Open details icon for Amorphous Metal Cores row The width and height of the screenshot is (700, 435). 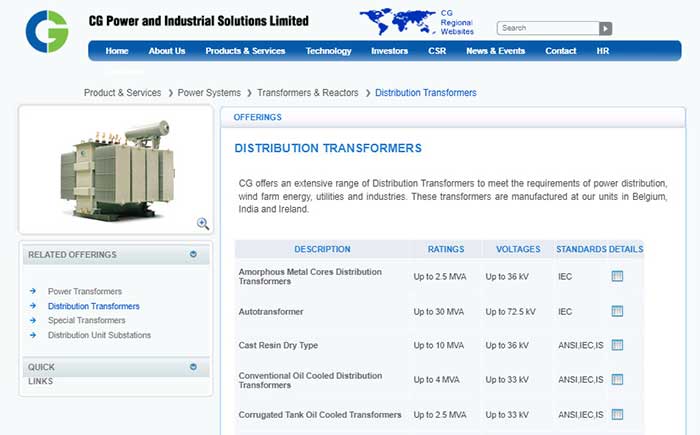click(617, 276)
